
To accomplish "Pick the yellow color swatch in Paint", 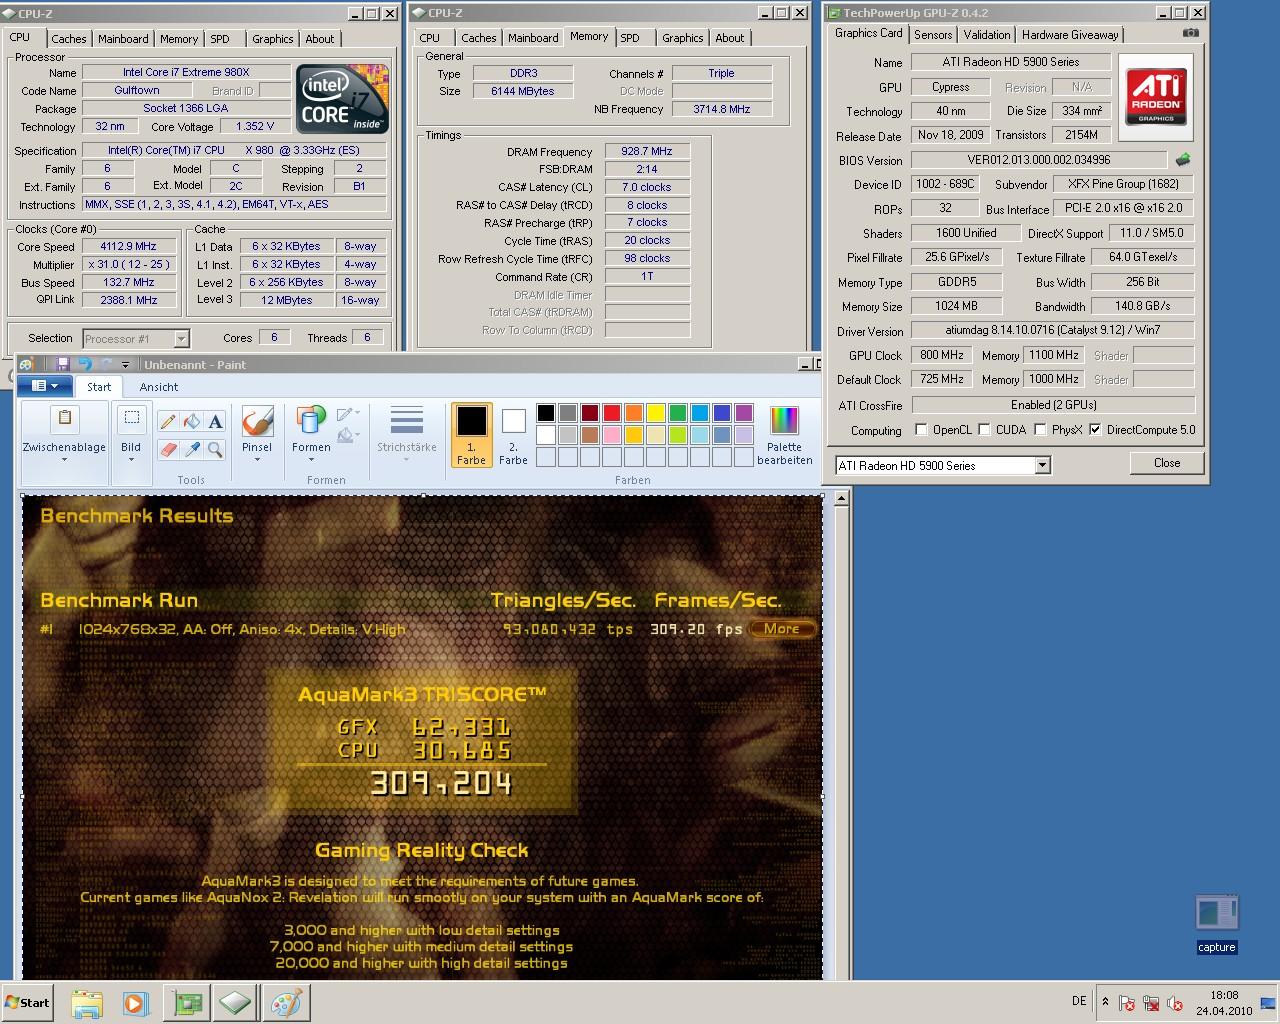I will (656, 413).
